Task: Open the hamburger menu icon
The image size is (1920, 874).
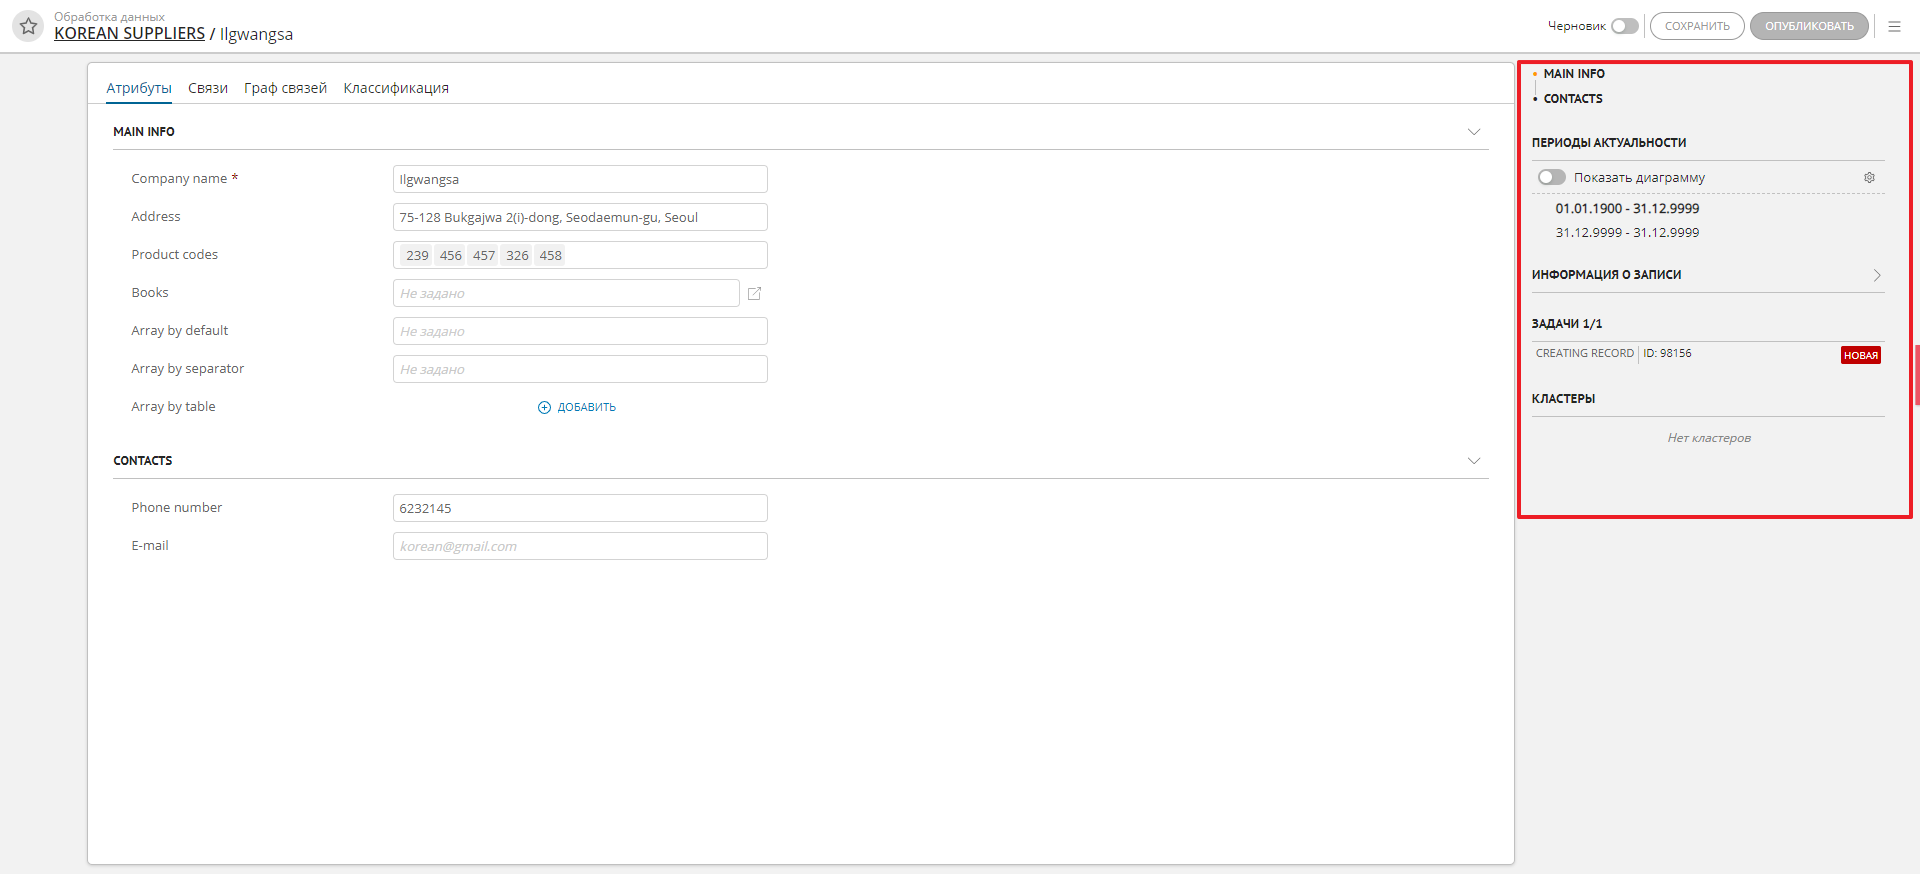Action: [x=1894, y=26]
